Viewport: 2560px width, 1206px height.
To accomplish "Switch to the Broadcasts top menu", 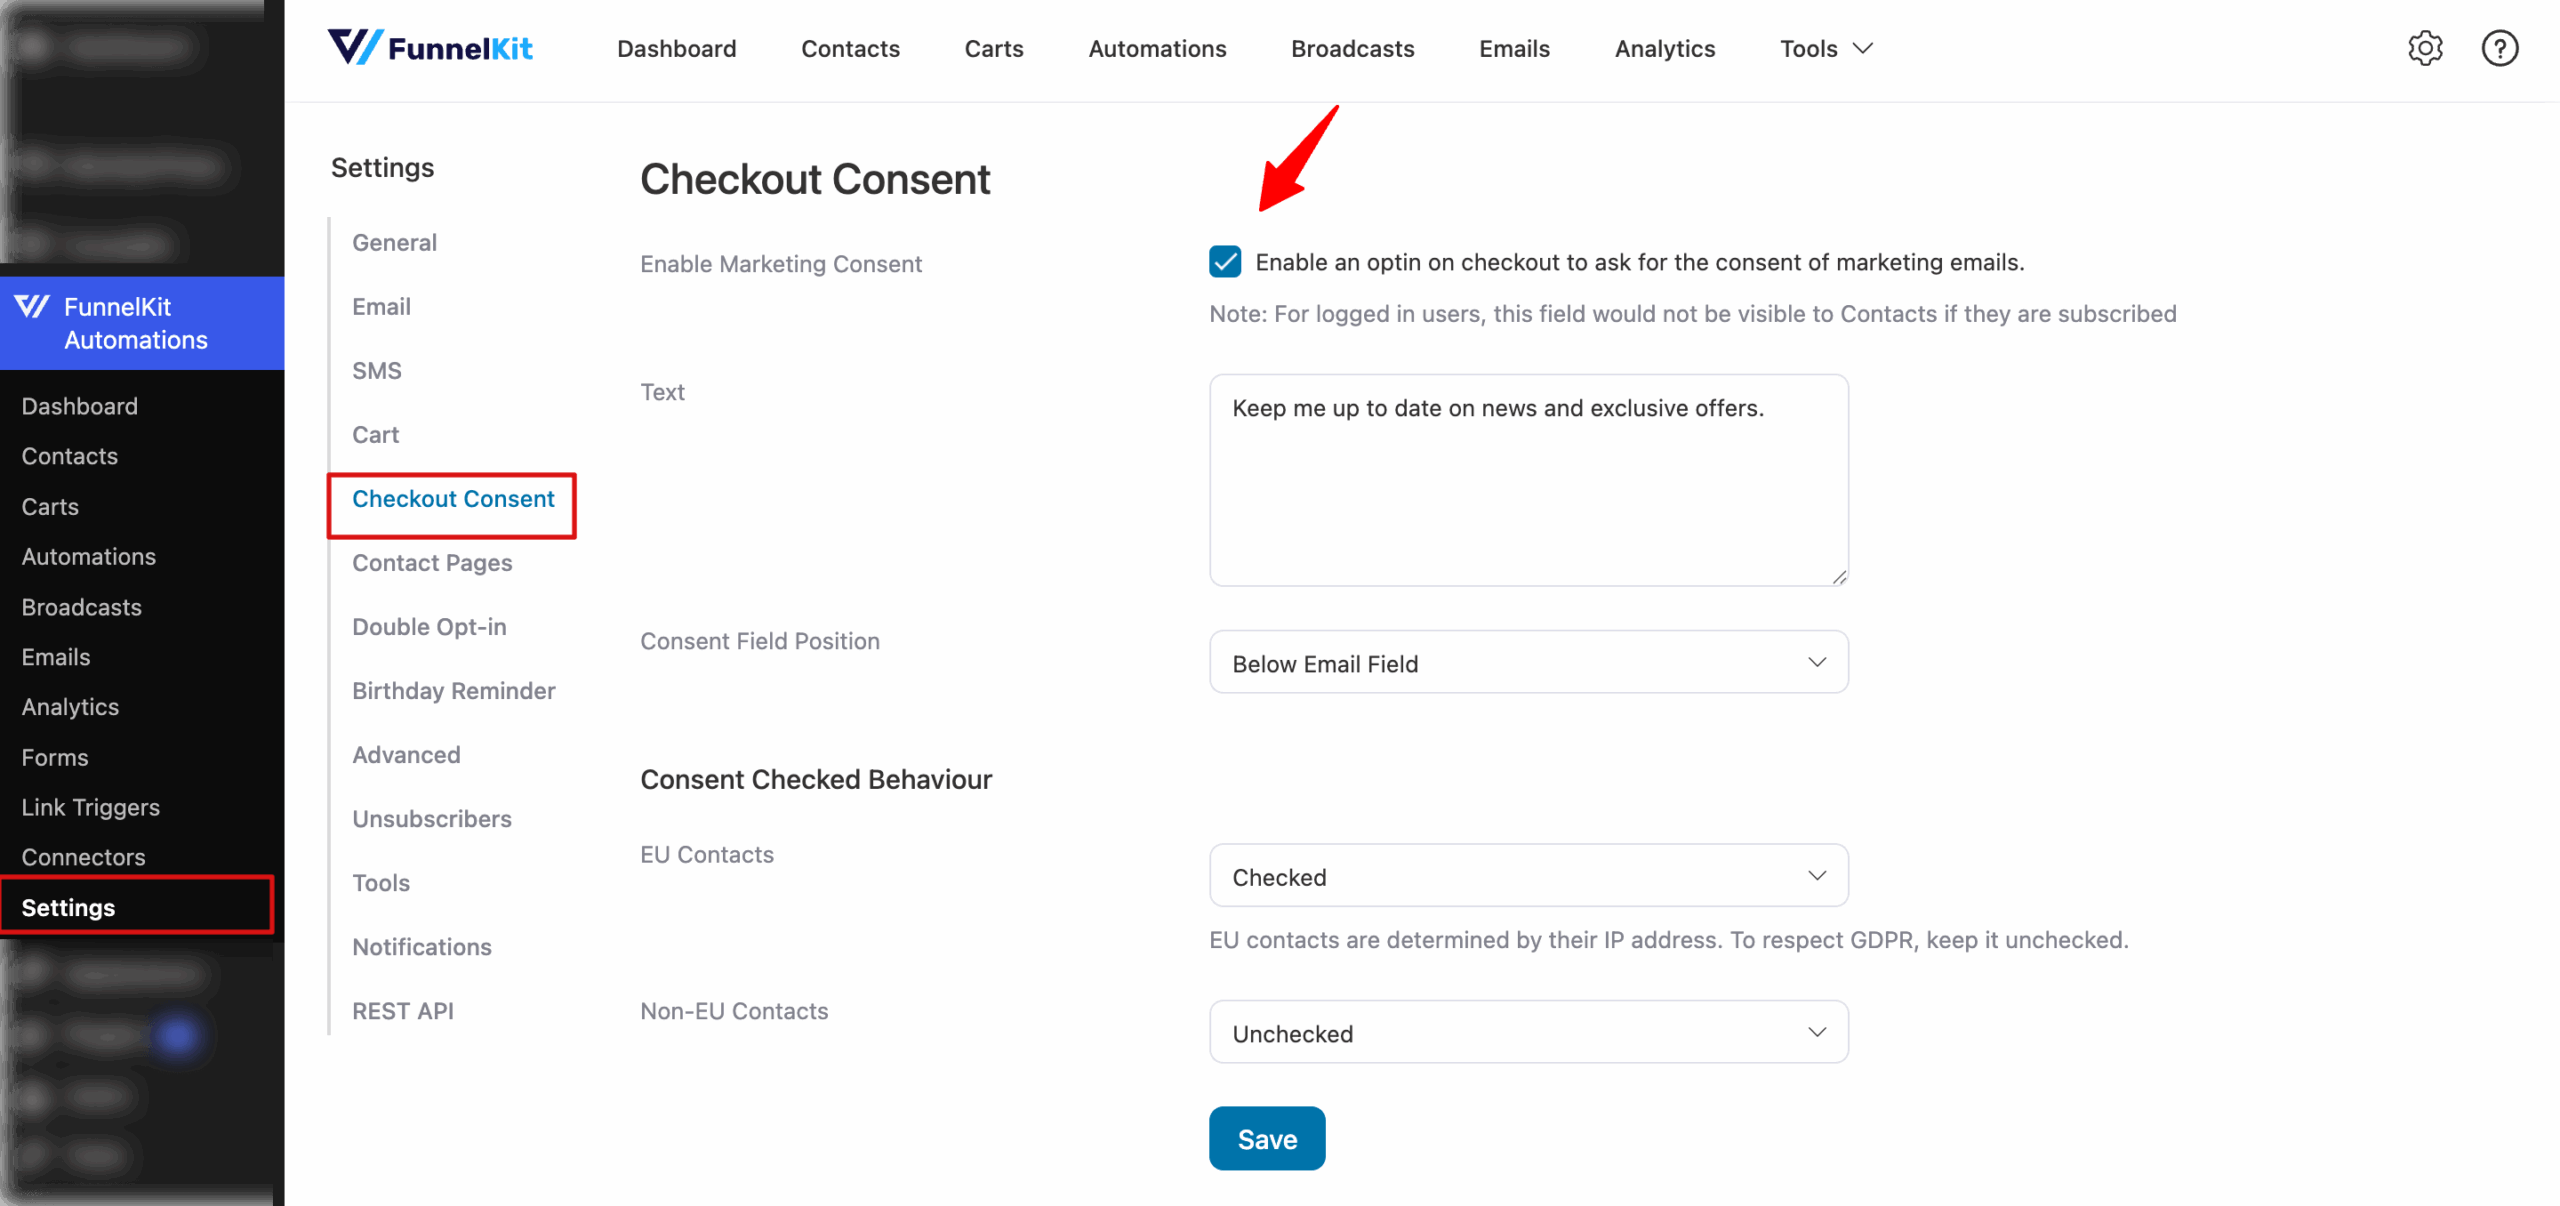I will [x=1352, y=48].
